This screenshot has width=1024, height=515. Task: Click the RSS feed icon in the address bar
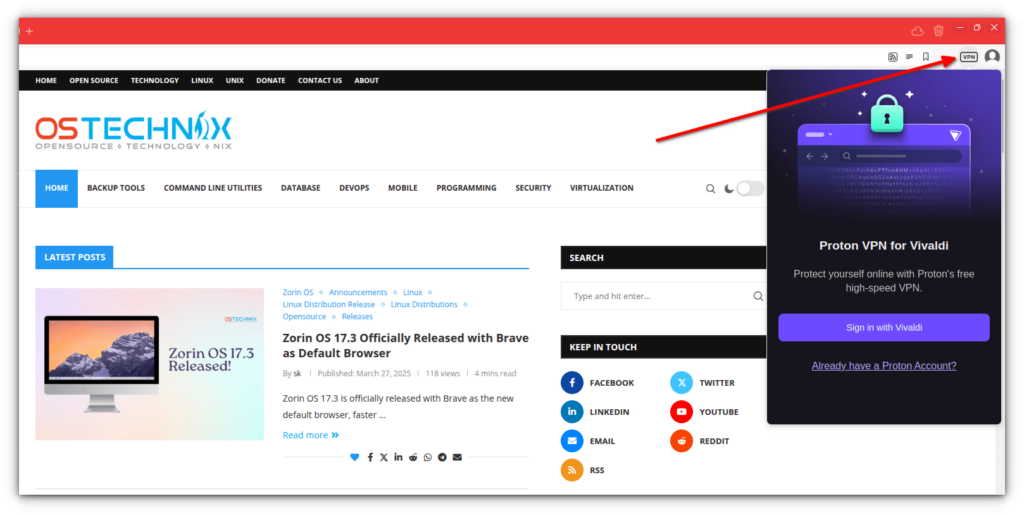(x=893, y=57)
